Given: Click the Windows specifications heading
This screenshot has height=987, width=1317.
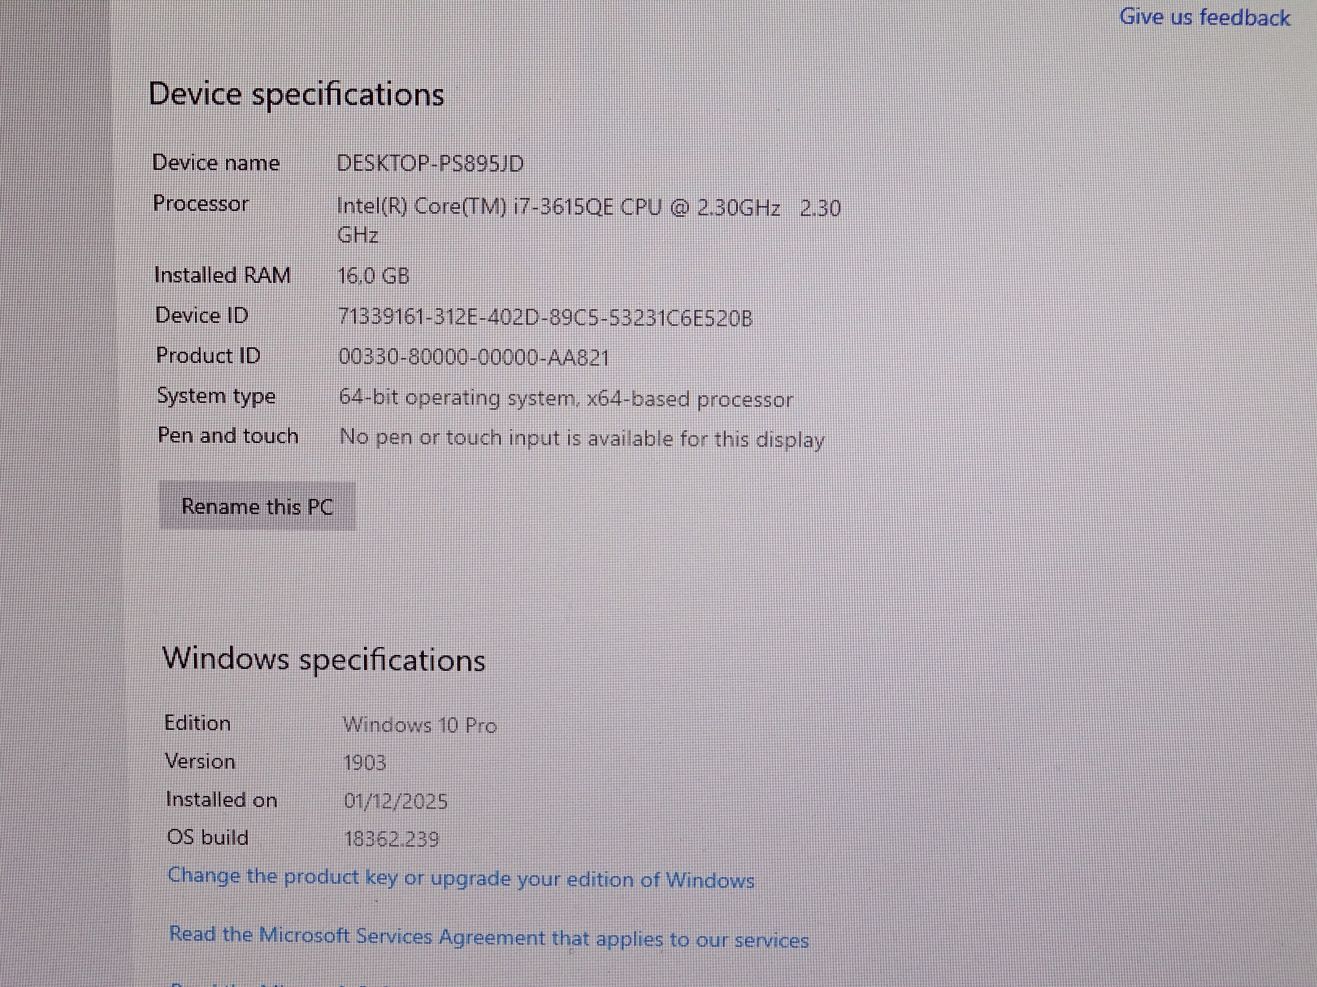Looking at the screenshot, I should click(x=323, y=659).
